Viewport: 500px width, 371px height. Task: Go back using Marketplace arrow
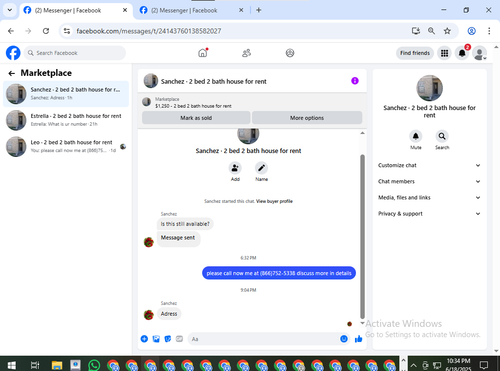point(12,73)
